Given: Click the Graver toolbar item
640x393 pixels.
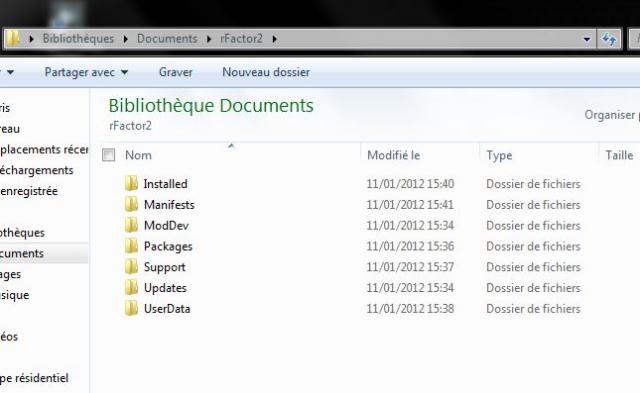Looking at the screenshot, I should (x=176, y=72).
